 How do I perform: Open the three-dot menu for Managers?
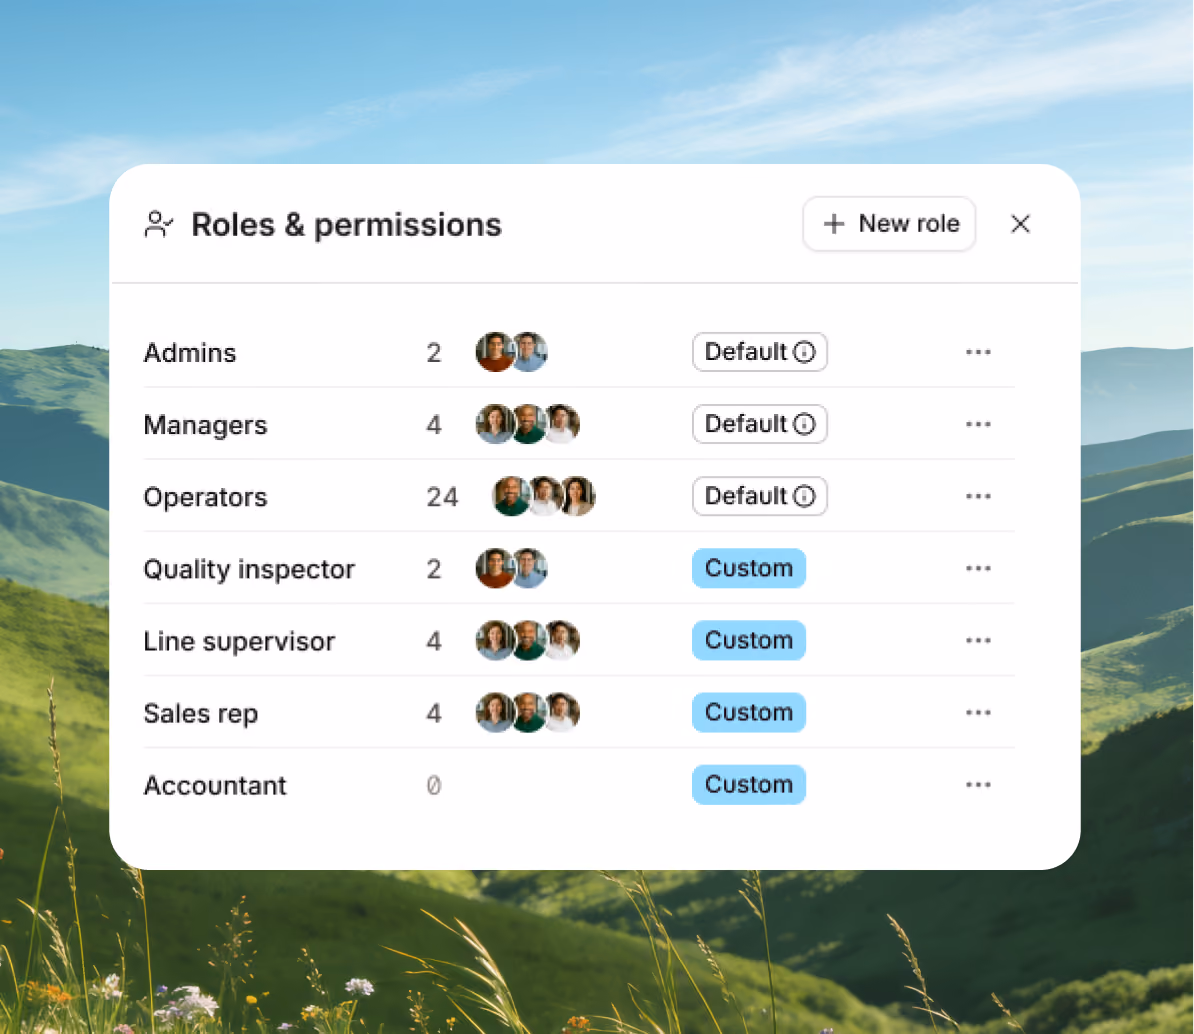(x=978, y=424)
